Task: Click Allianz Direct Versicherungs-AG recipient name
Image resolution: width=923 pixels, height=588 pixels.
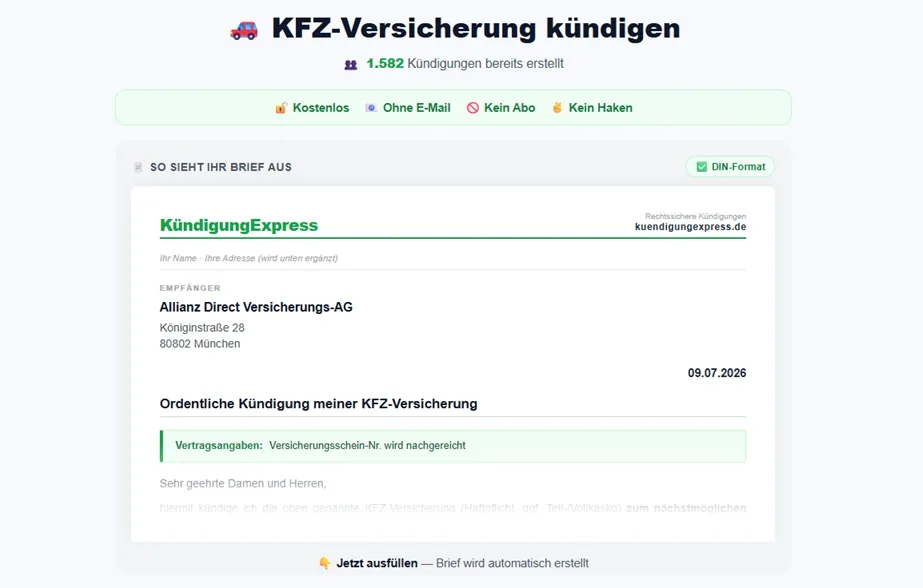Action: [256, 307]
